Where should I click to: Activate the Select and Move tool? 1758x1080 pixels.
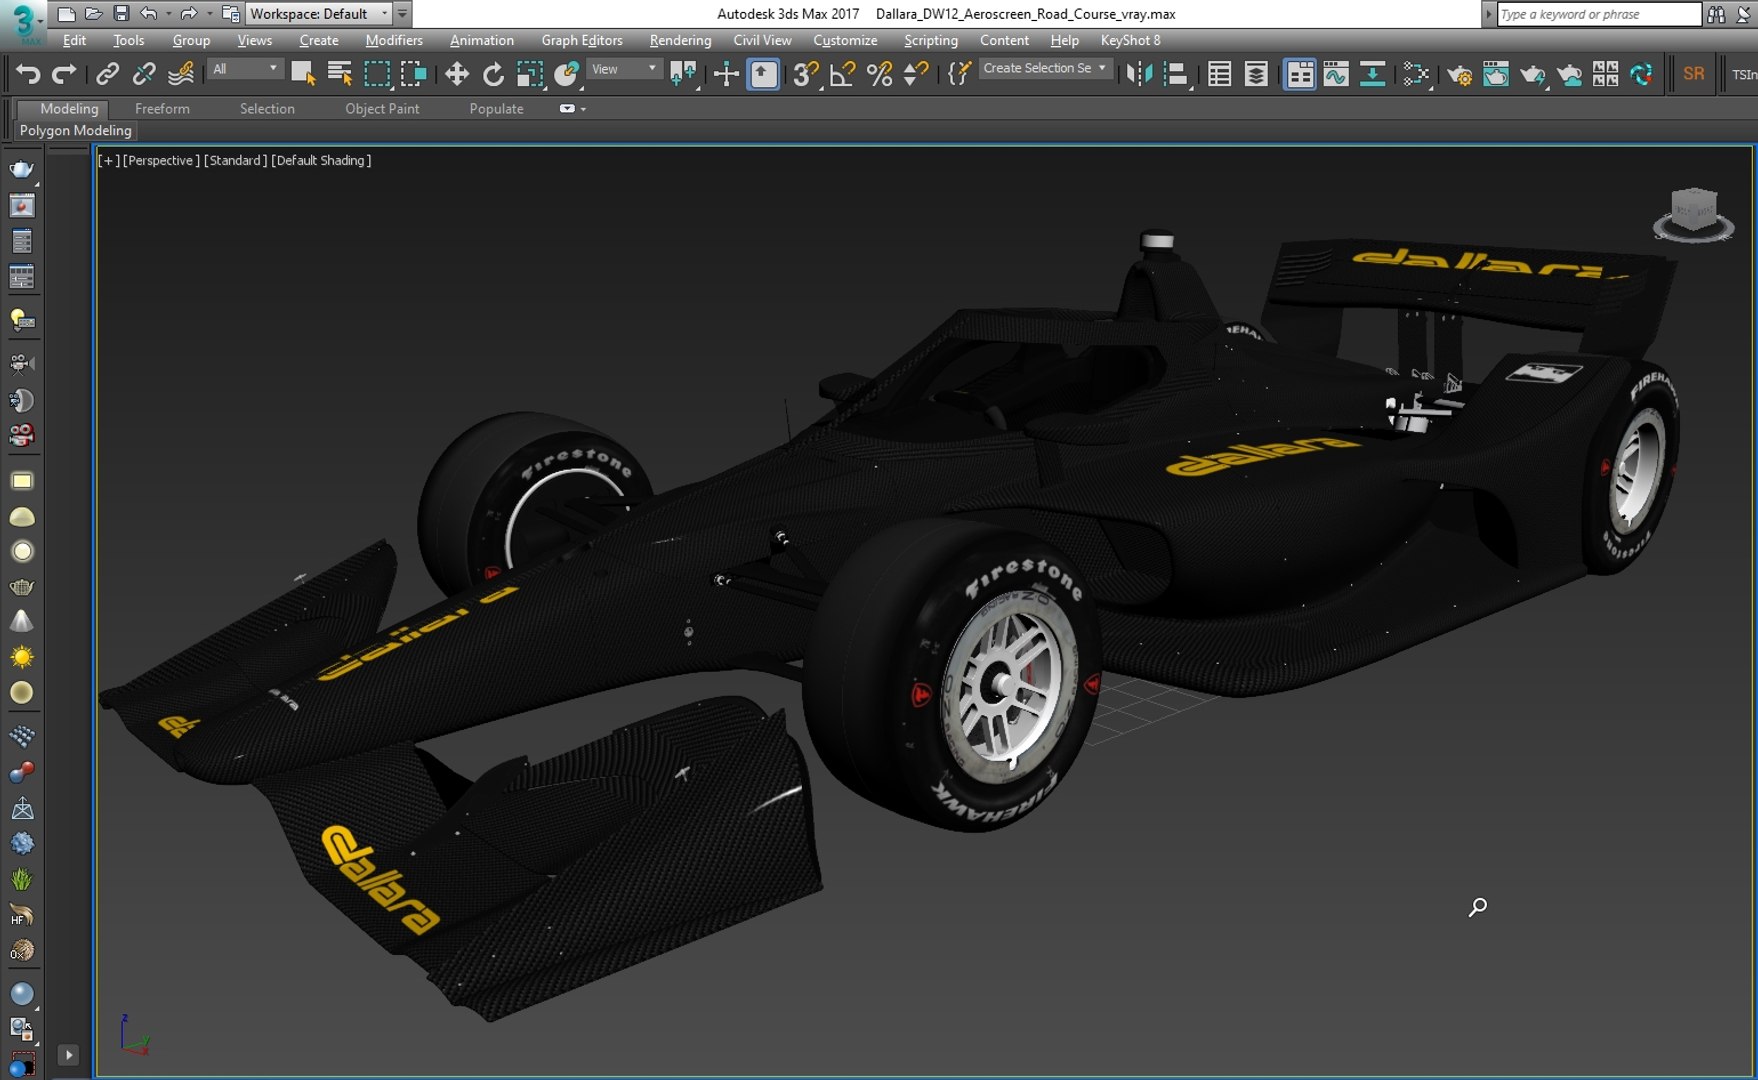(x=457, y=74)
